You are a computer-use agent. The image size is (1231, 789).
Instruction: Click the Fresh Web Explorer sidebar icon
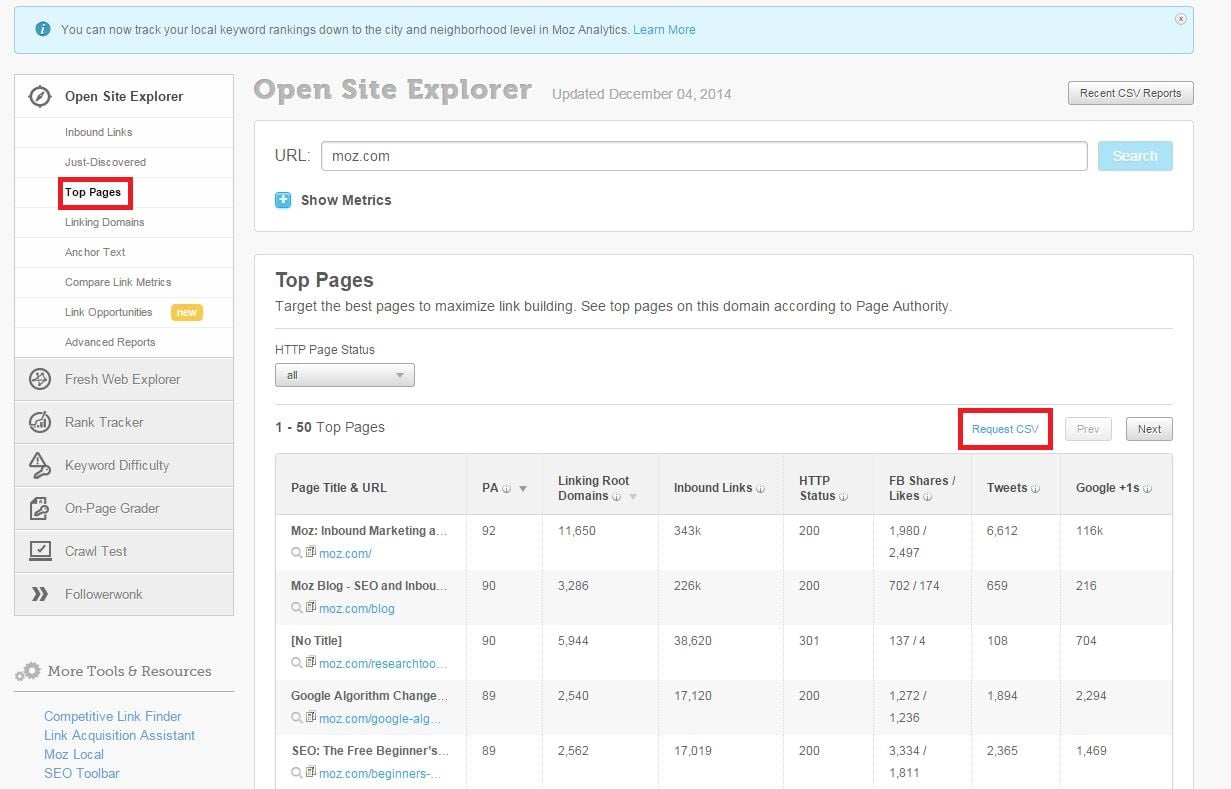[x=40, y=379]
